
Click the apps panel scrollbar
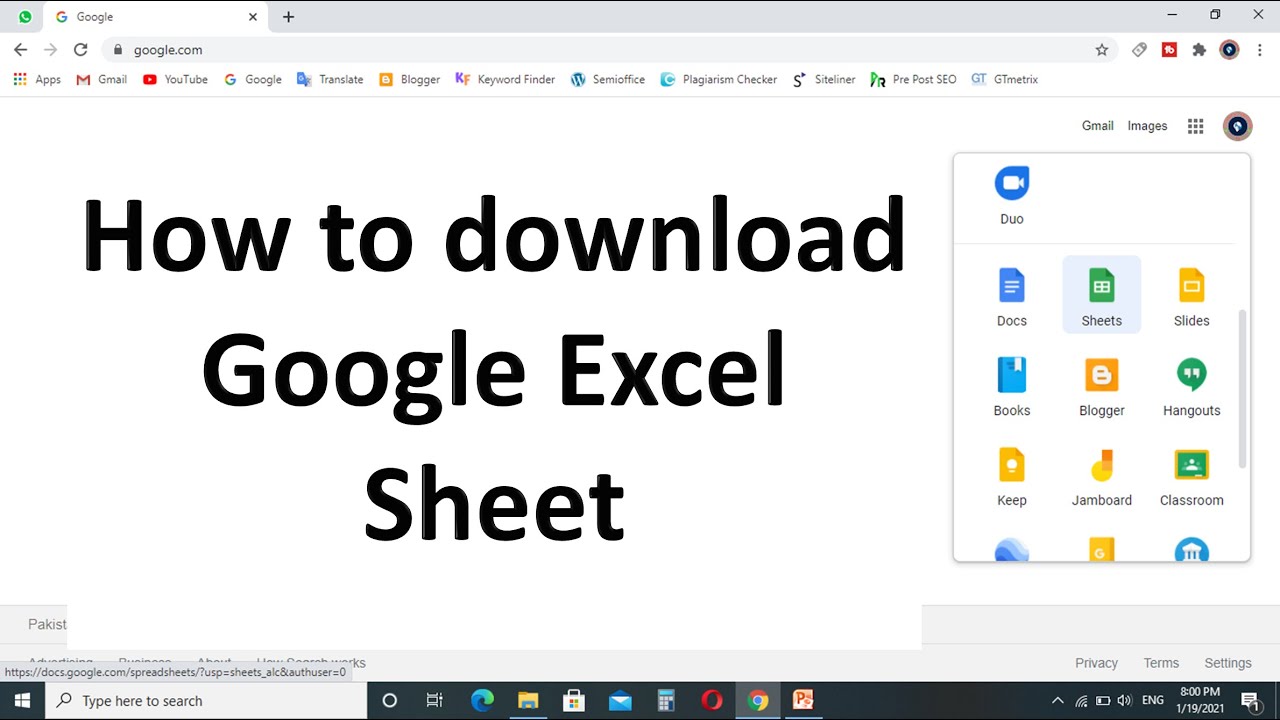pos(1242,388)
